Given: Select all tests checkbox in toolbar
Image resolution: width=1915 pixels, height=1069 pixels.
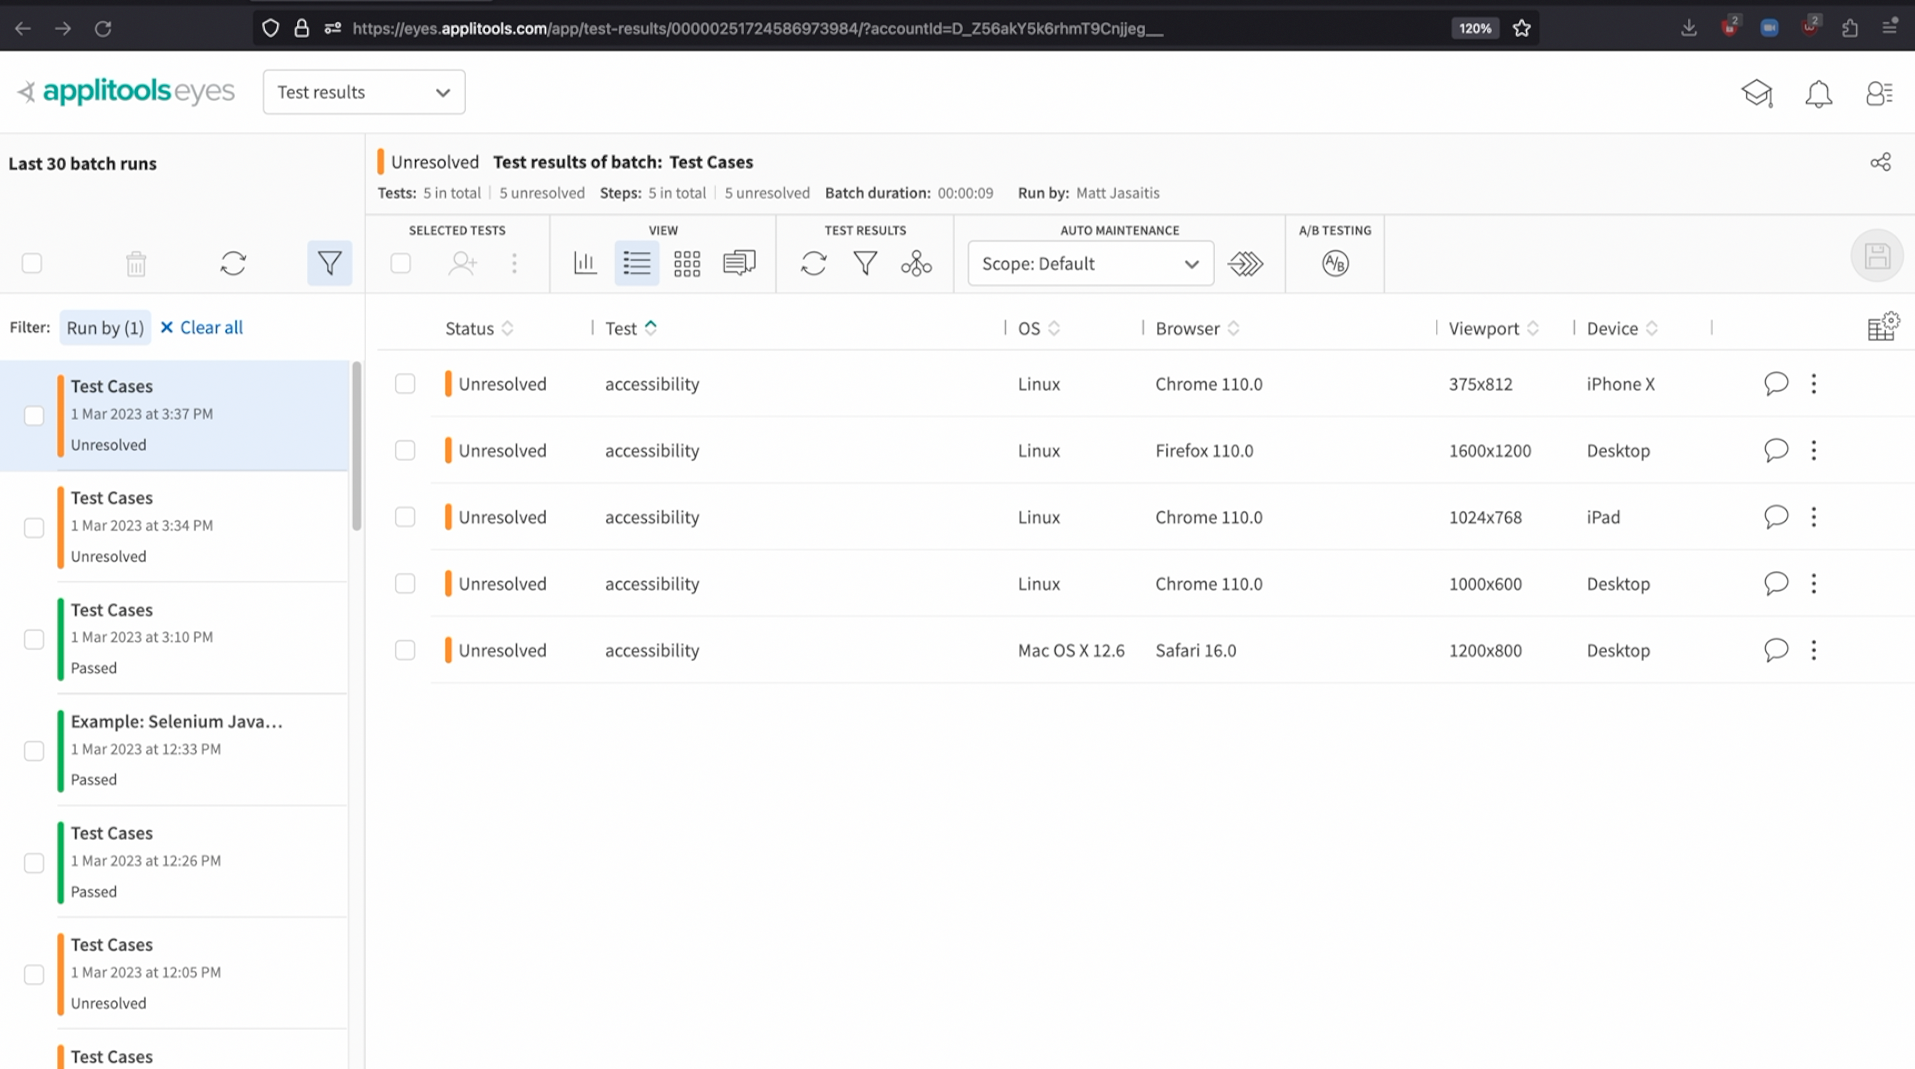Looking at the screenshot, I should coord(401,263).
